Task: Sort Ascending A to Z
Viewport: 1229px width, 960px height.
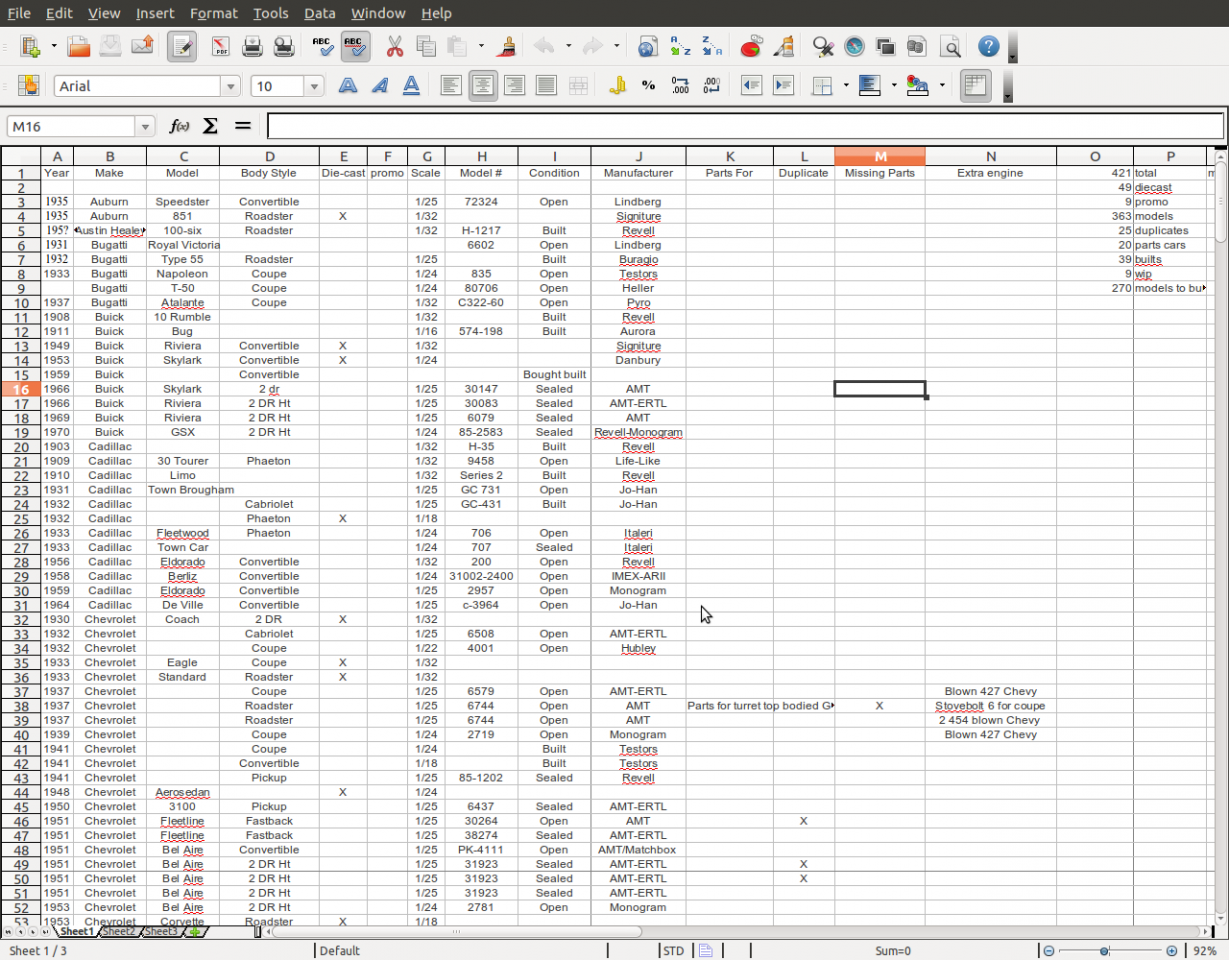Action: click(x=680, y=46)
